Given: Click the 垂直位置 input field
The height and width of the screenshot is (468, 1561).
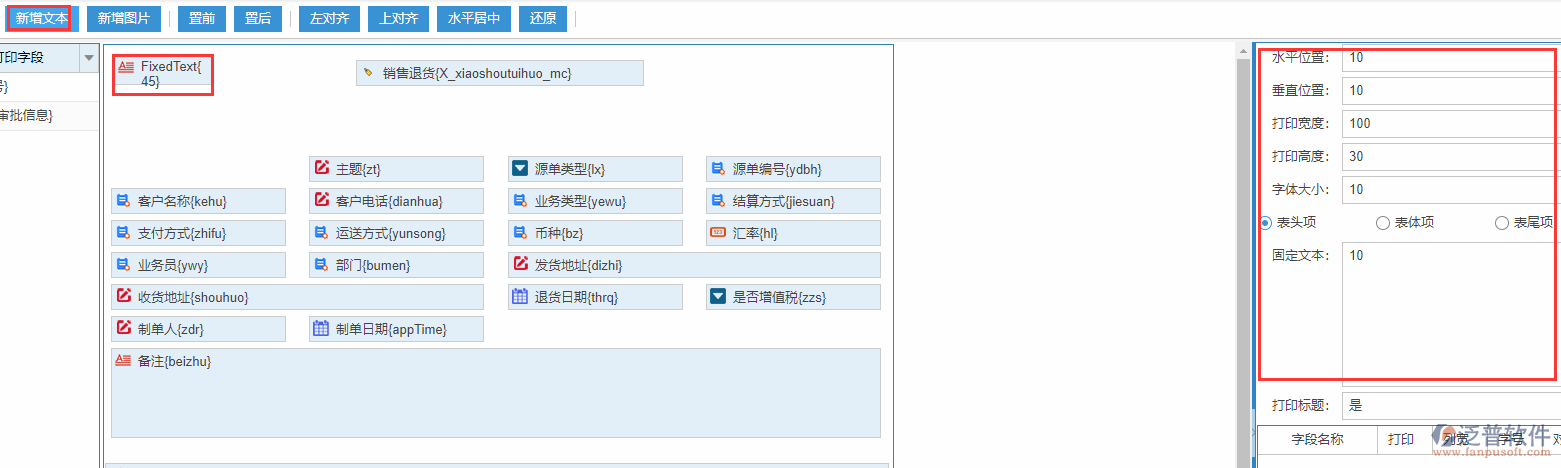Looking at the screenshot, I should coord(1450,90).
